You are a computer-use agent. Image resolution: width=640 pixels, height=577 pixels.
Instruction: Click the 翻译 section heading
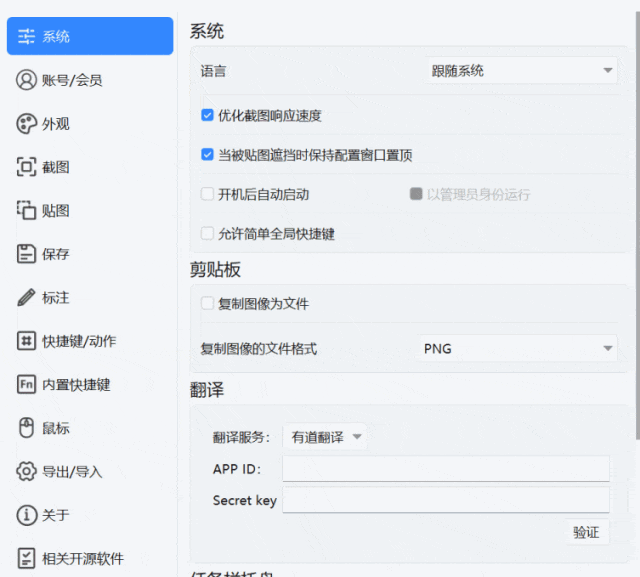[207, 390]
